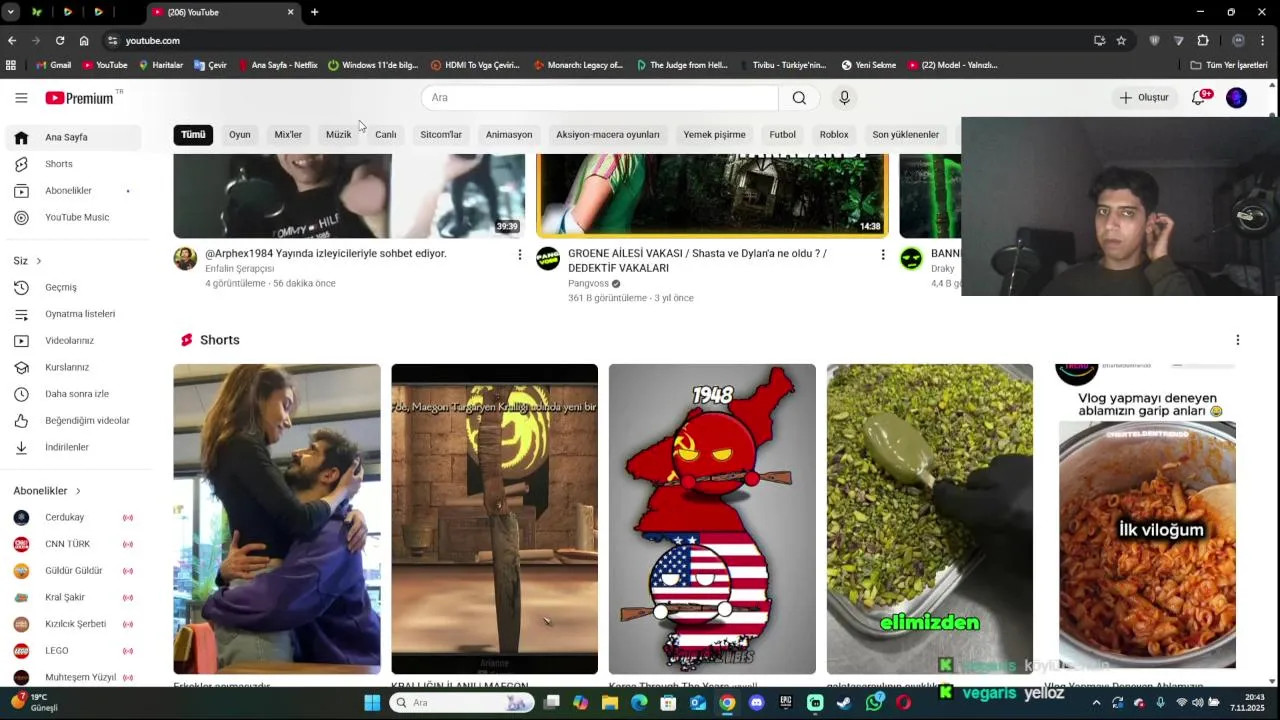Viewport: 1280px width, 720px height.
Task: Expand the Siz section
Action: click(x=28, y=261)
